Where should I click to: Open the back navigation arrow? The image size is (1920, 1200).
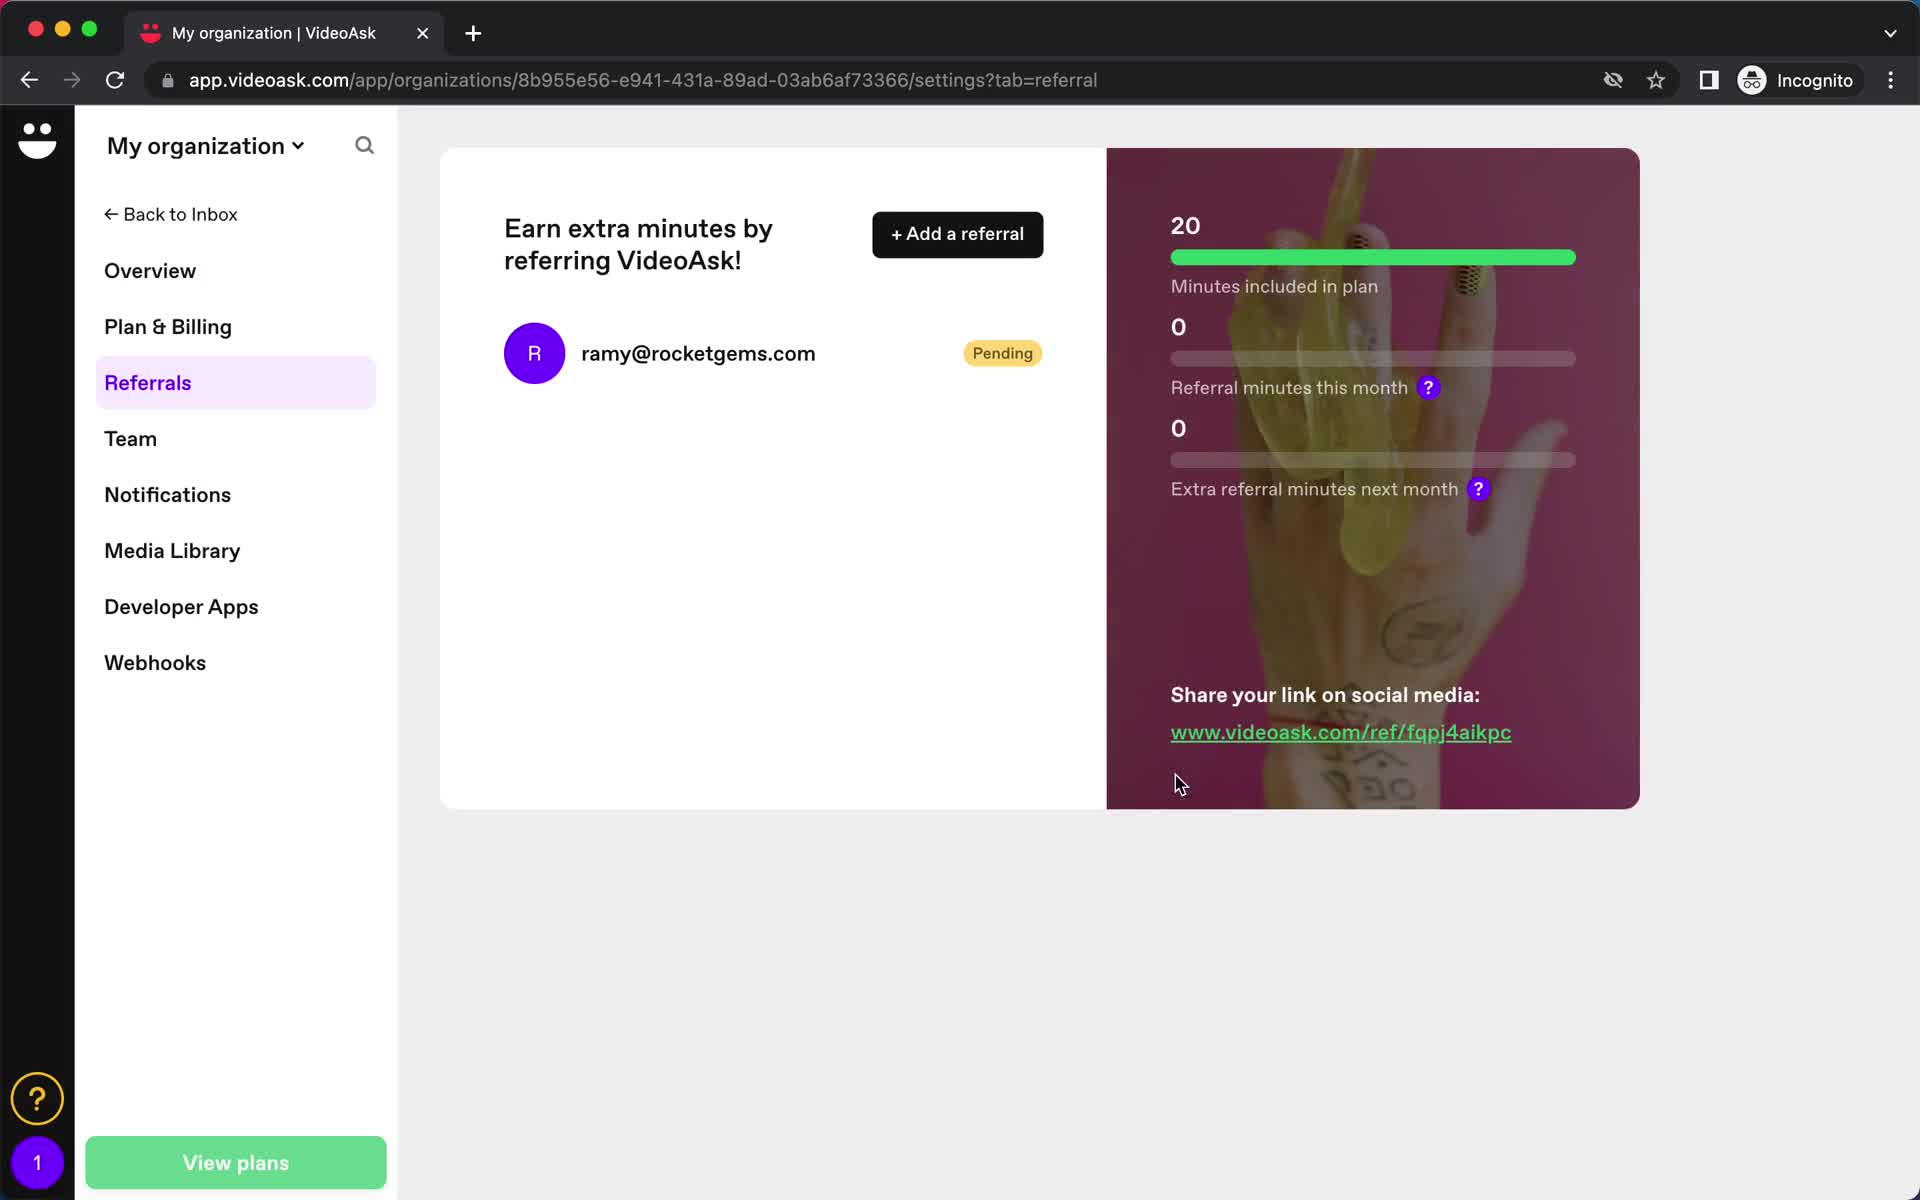(28, 80)
